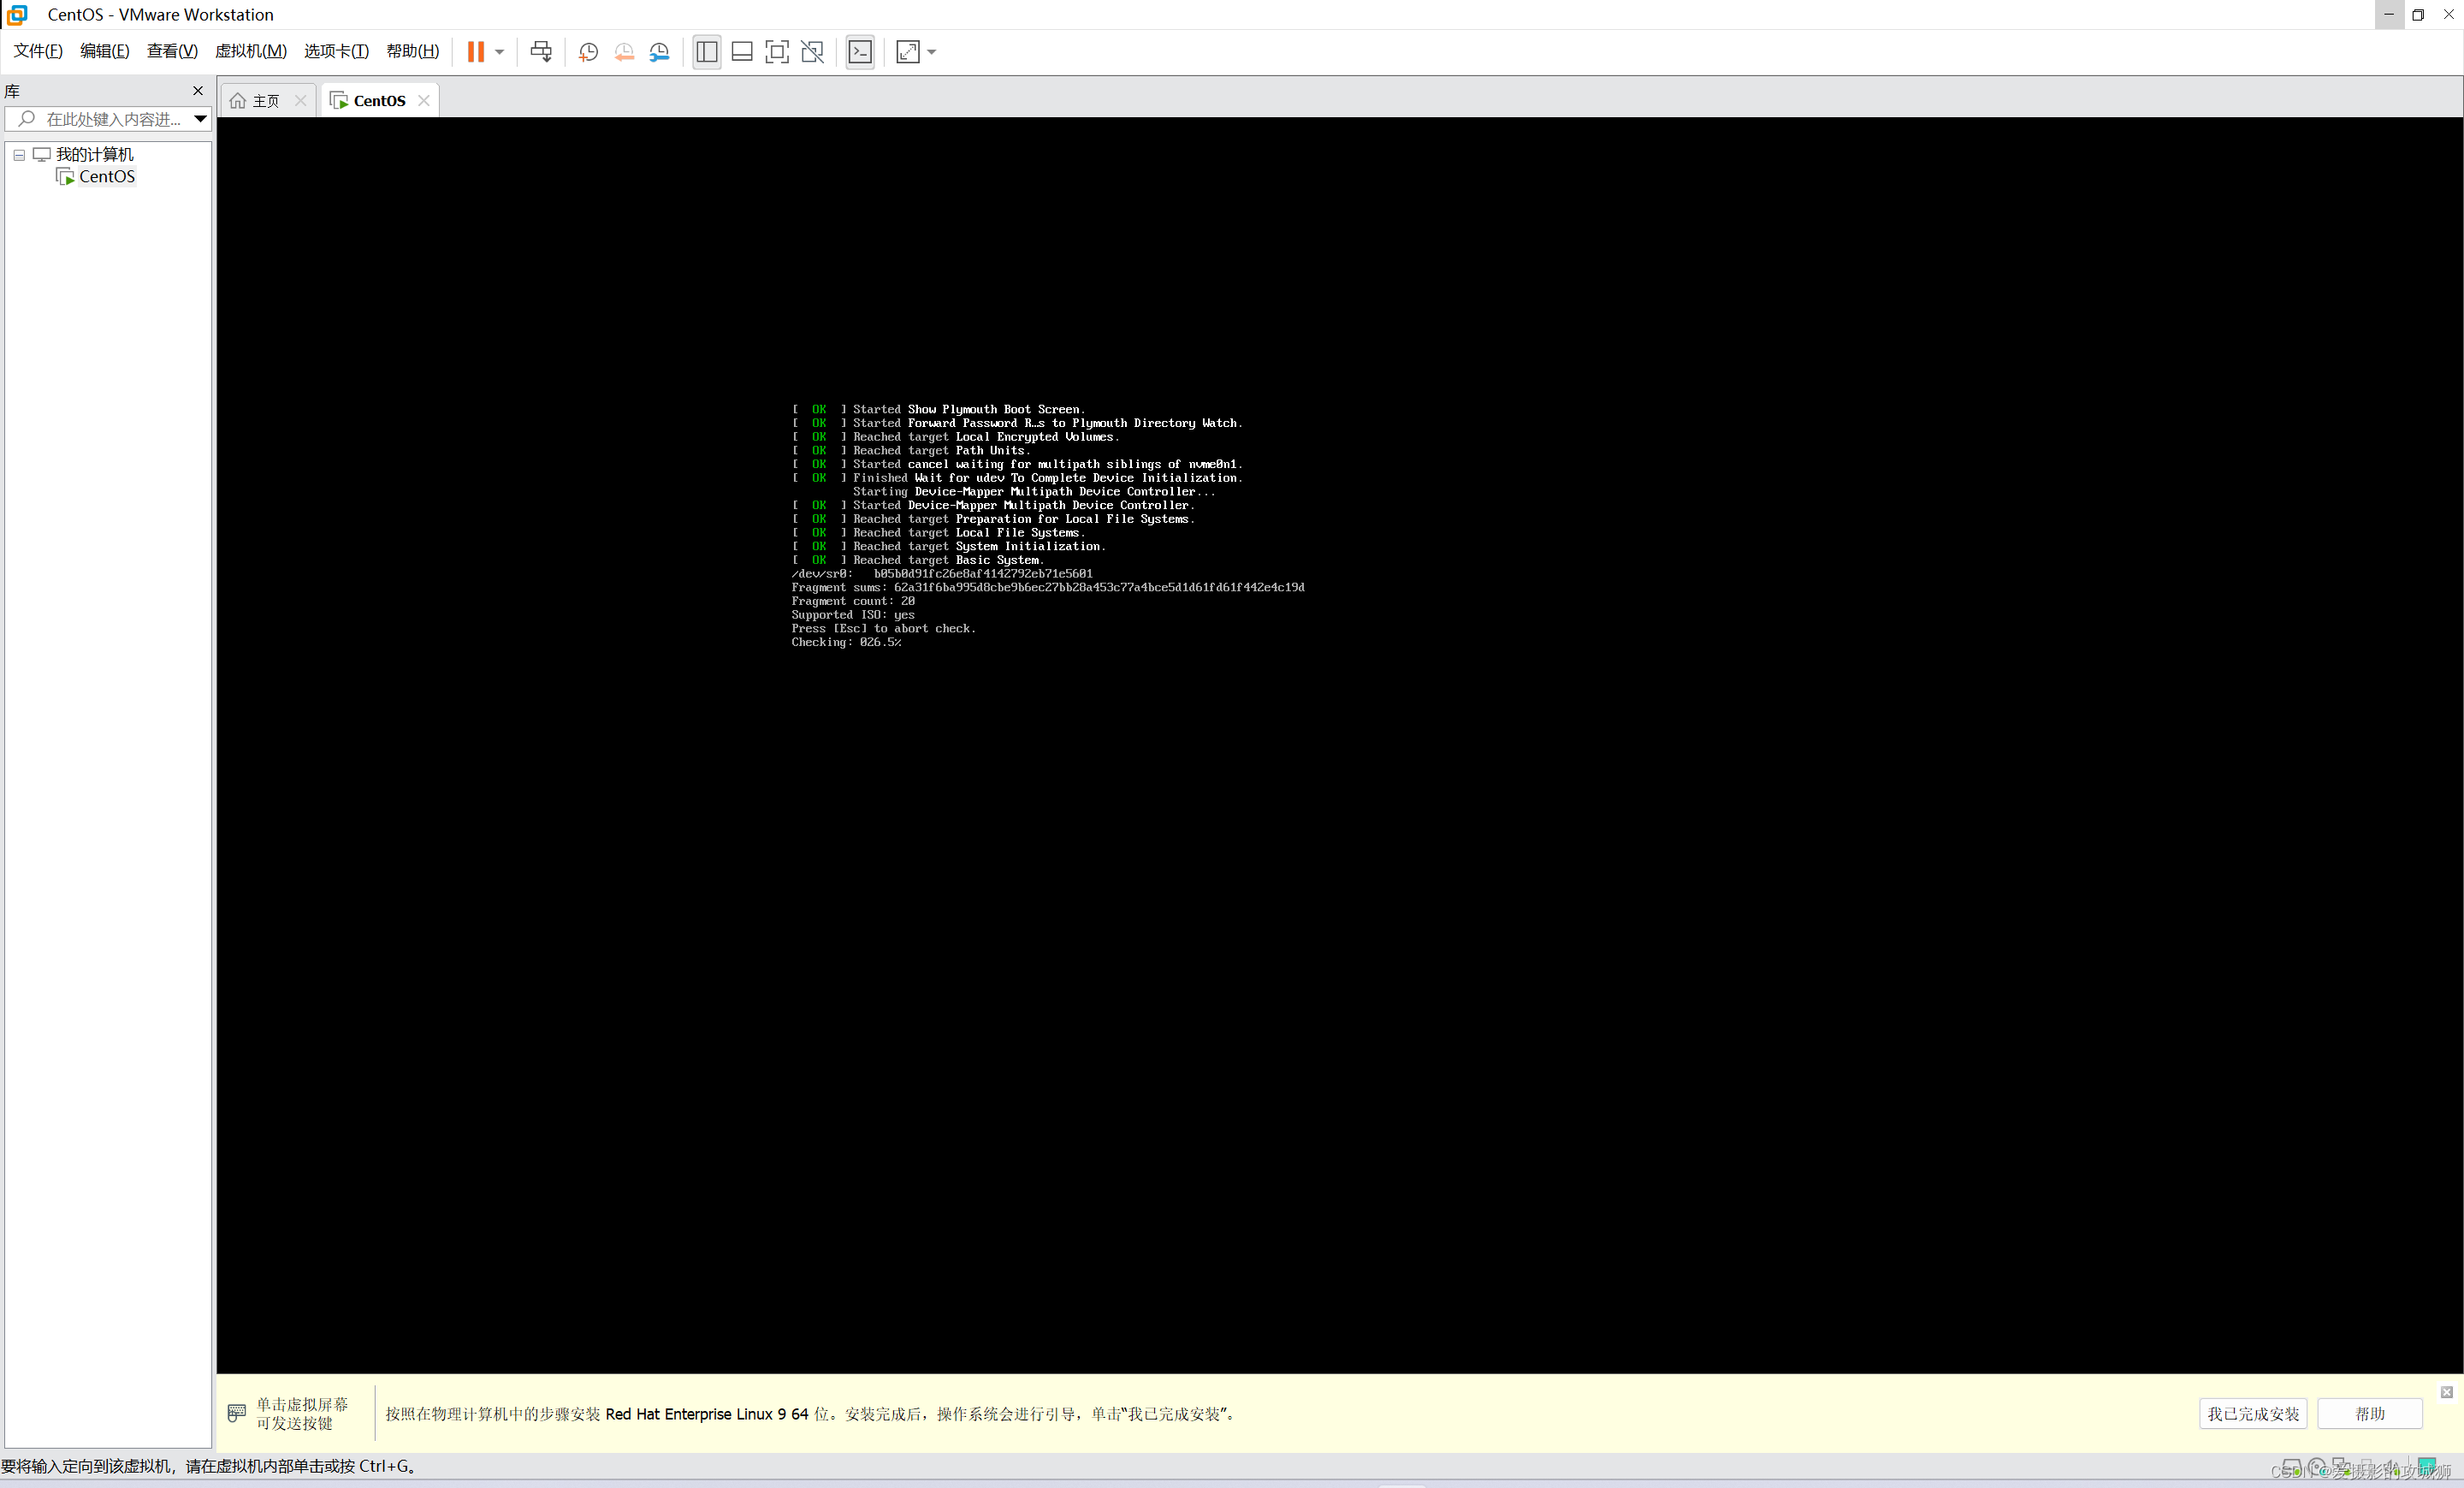The image size is (2464, 1488).
Task: Open the 虚拟机(M) menu
Action: 251,51
